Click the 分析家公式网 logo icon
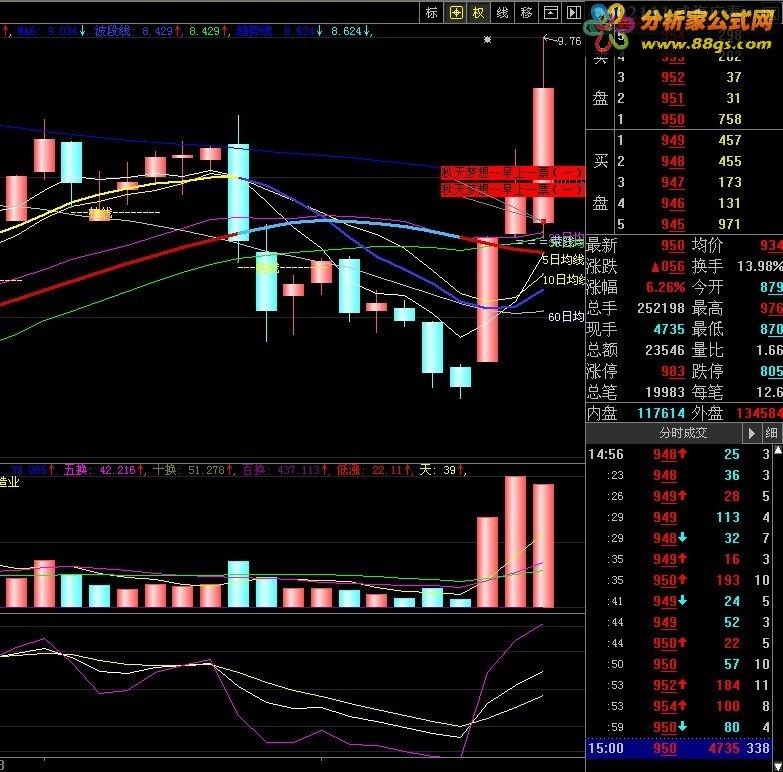783x772 pixels. [606, 27]
